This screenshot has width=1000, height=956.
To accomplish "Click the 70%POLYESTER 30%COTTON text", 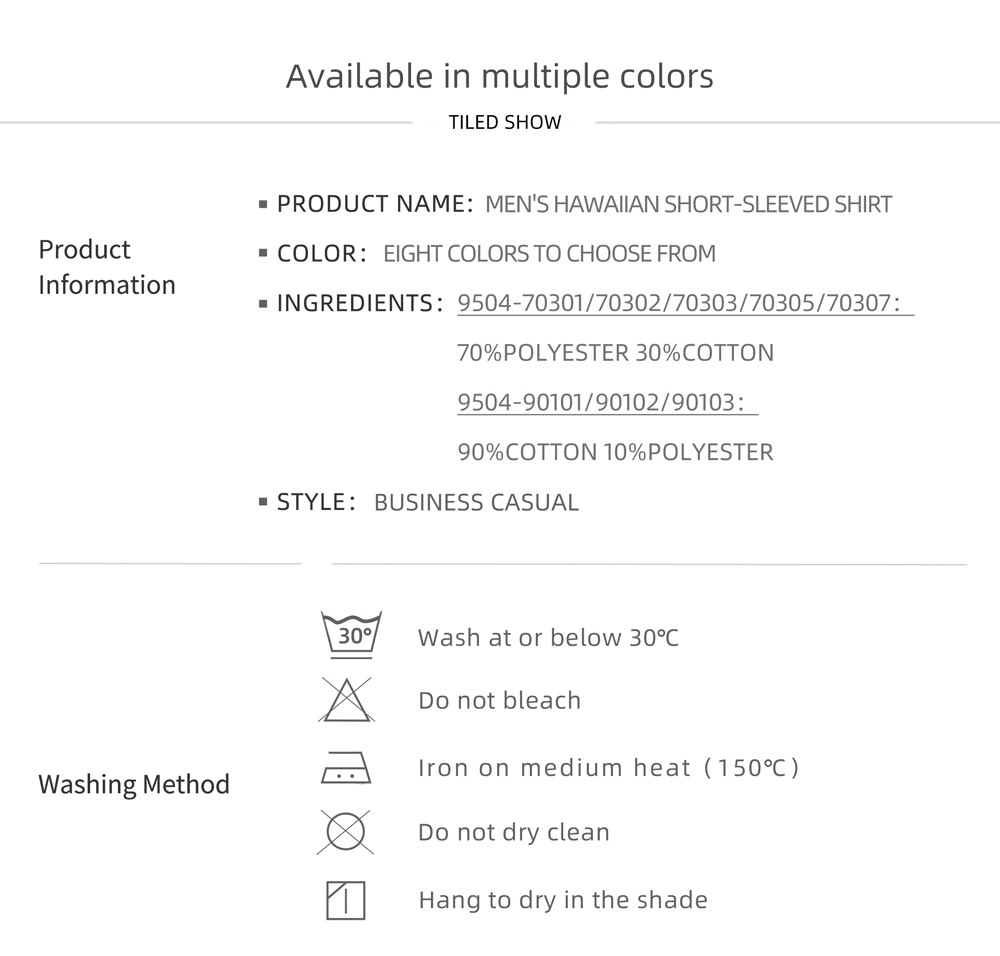I will pos(615,353).
